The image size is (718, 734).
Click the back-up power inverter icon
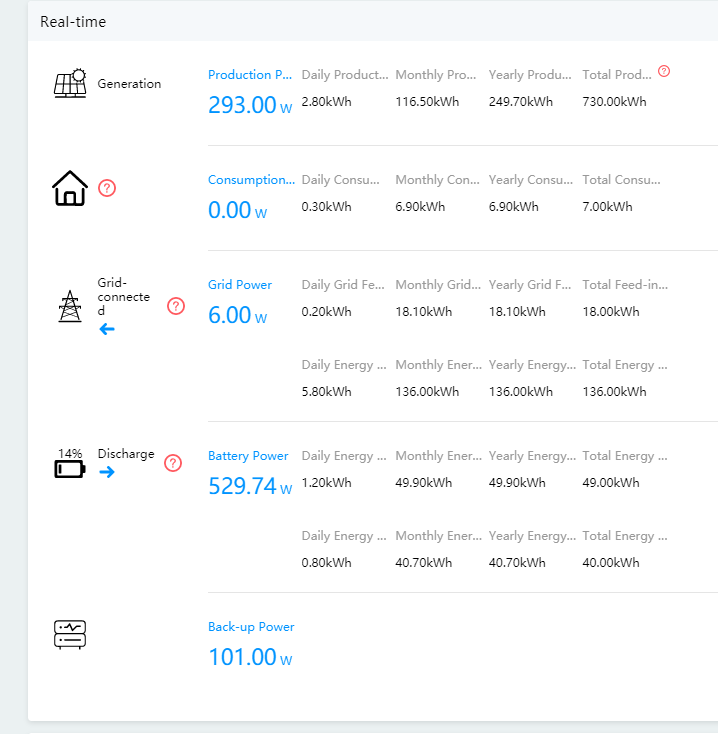click(70, 635)
